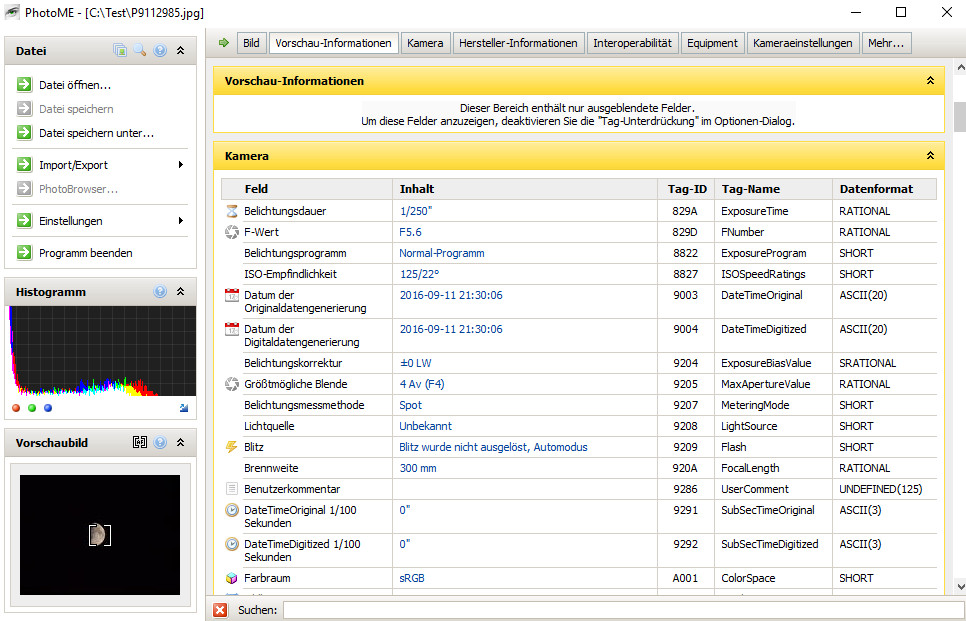The height and width of the screenshot is (621, 966).
Task: Click the magnifier icon in Datei header
Action: point(140,50)
